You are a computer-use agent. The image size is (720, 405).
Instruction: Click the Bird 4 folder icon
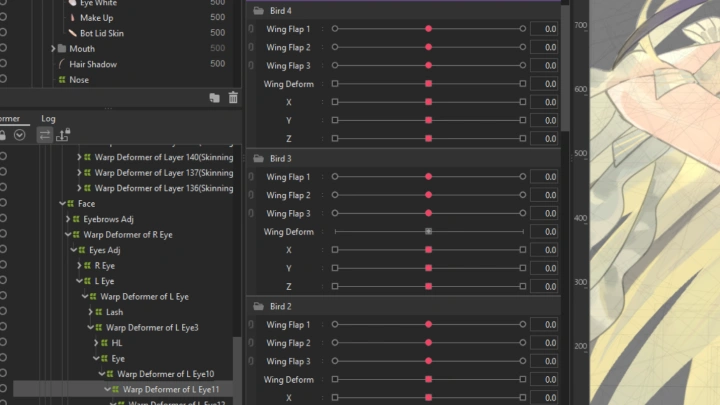pyautogui.click(x=259, y=10)
